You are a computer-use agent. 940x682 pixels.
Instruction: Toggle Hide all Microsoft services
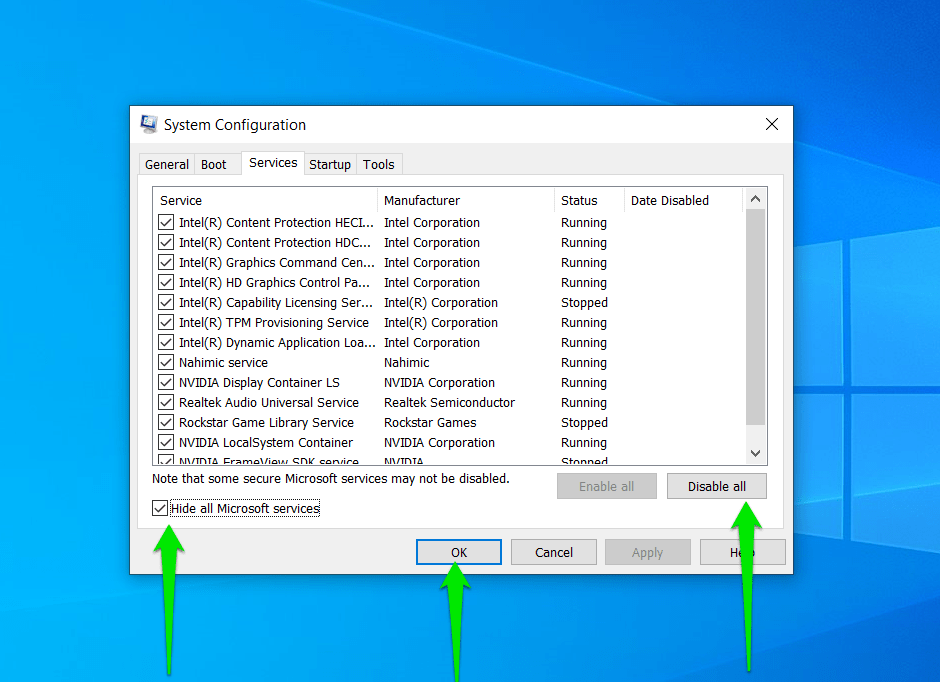[161, 508]
